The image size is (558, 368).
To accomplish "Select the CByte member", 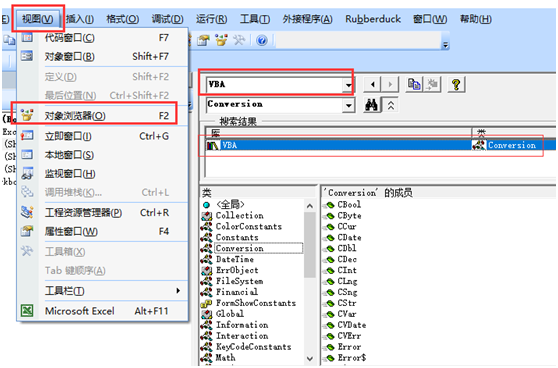I will click(x=349, y=215).
